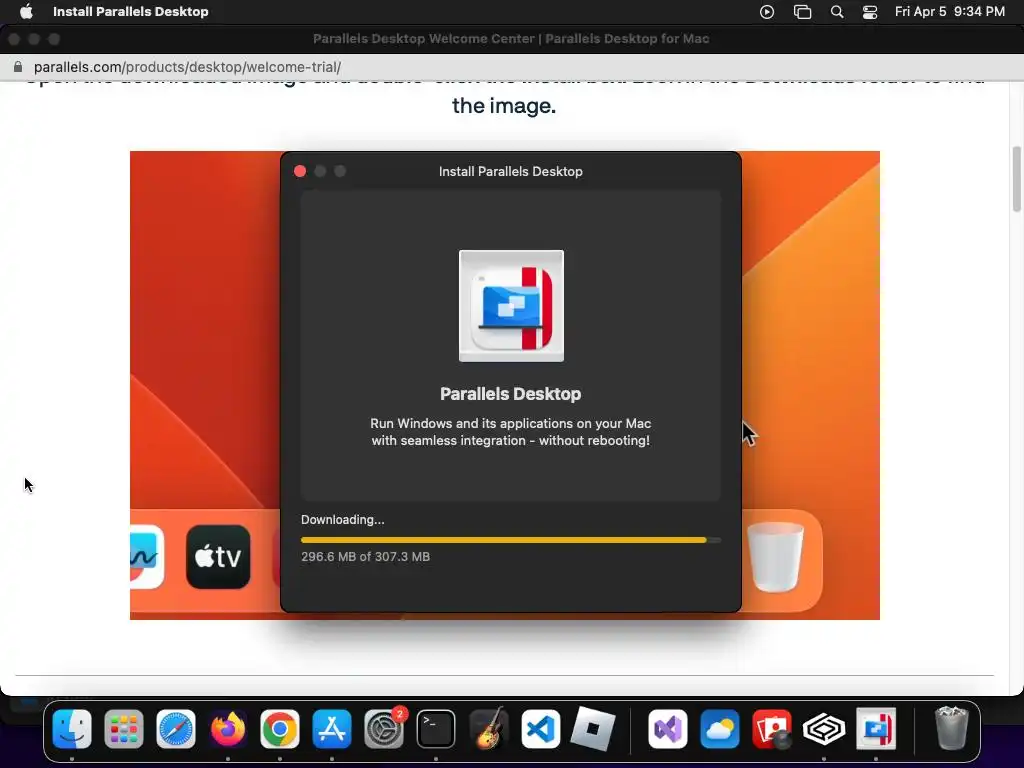Open System Settings with badge in Dock
Viewport: 1024px width, 768px height.
pyautogui.click(x=384, y=729)
